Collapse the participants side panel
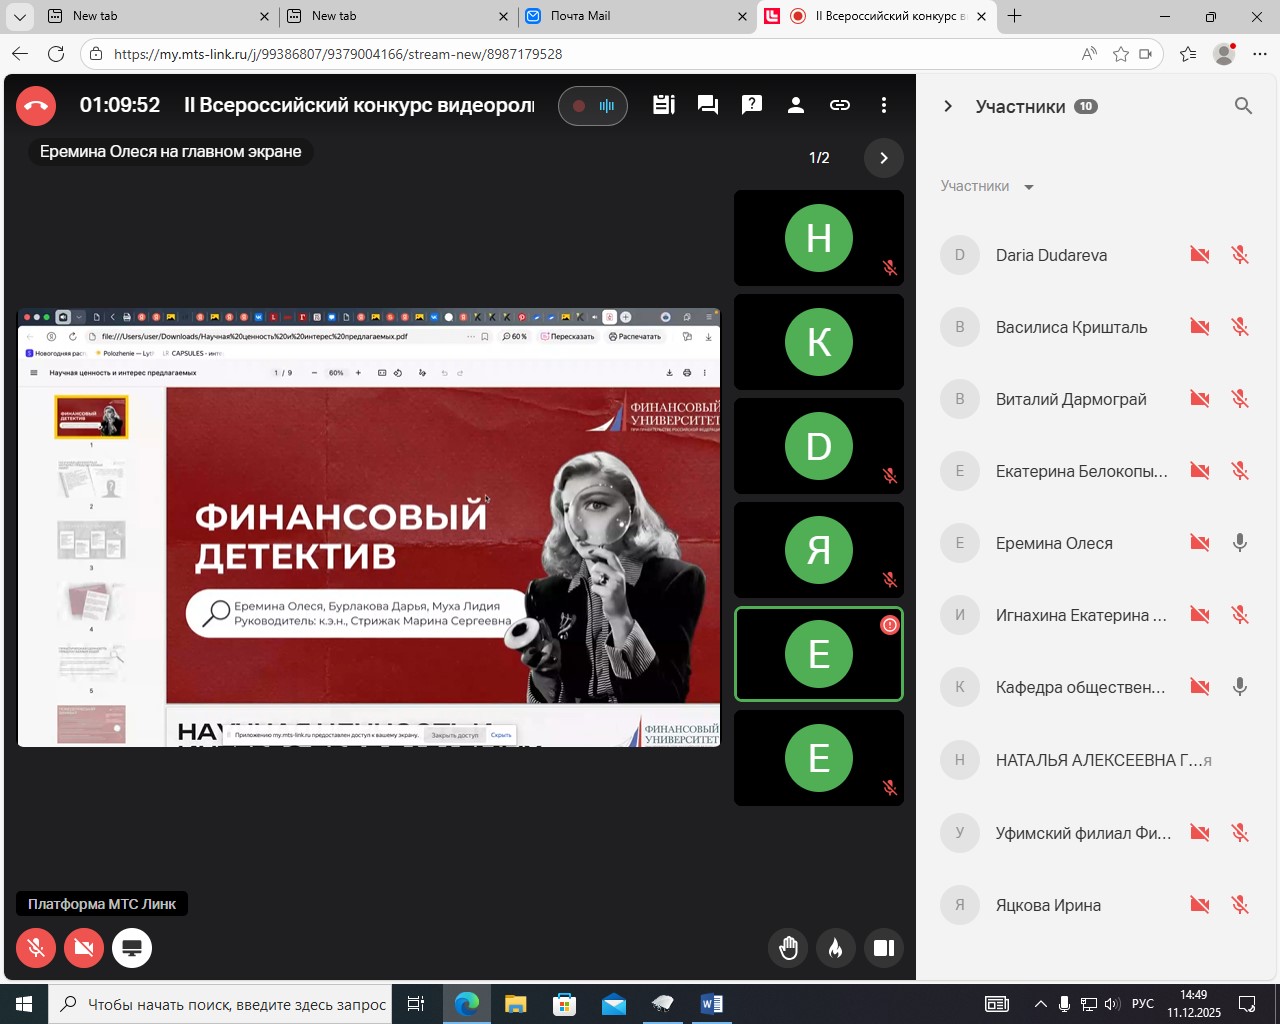The height and width of the screenshot is (1024, 1280). tap(948, 106)
